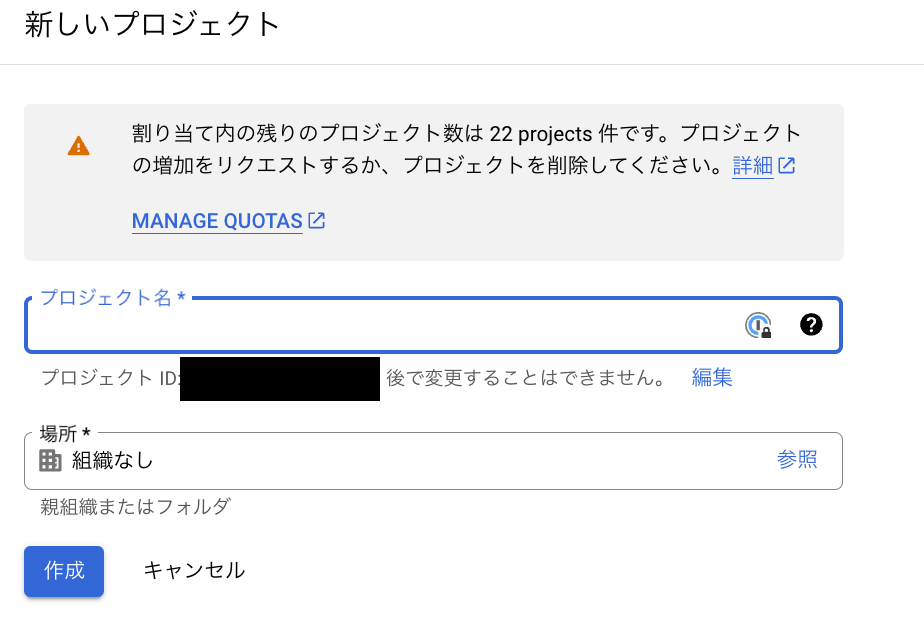Open help via the question mark icon
Viewport: 924px width, 638px height.
click(x=811, y=324)
